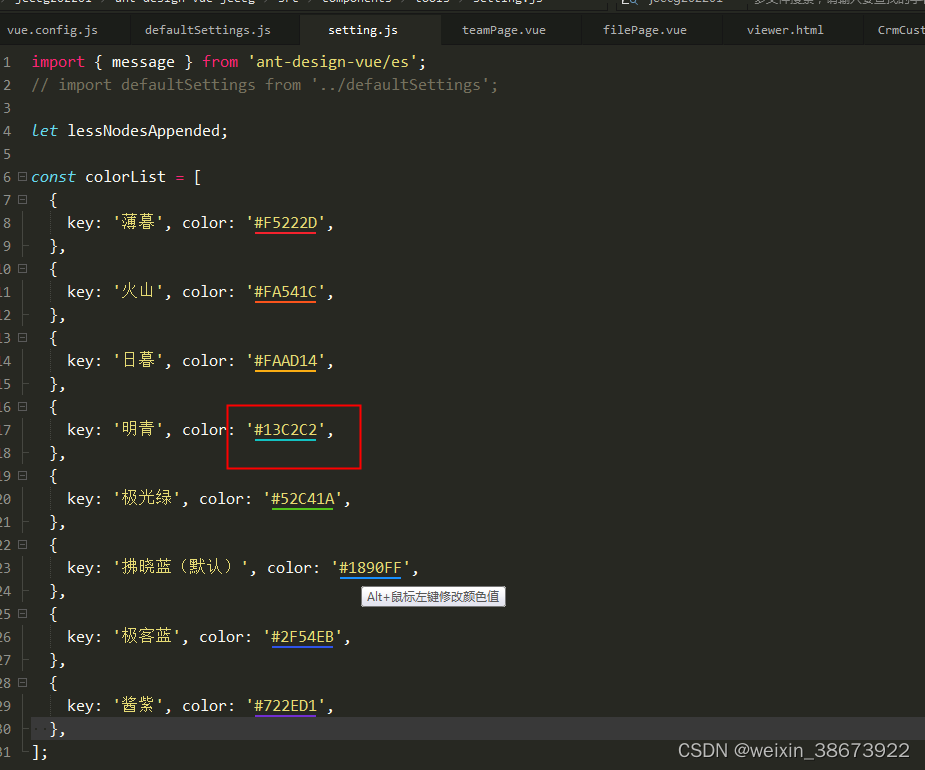
Task: Click the 'colorList' identifier
Action: pos(126,177)
